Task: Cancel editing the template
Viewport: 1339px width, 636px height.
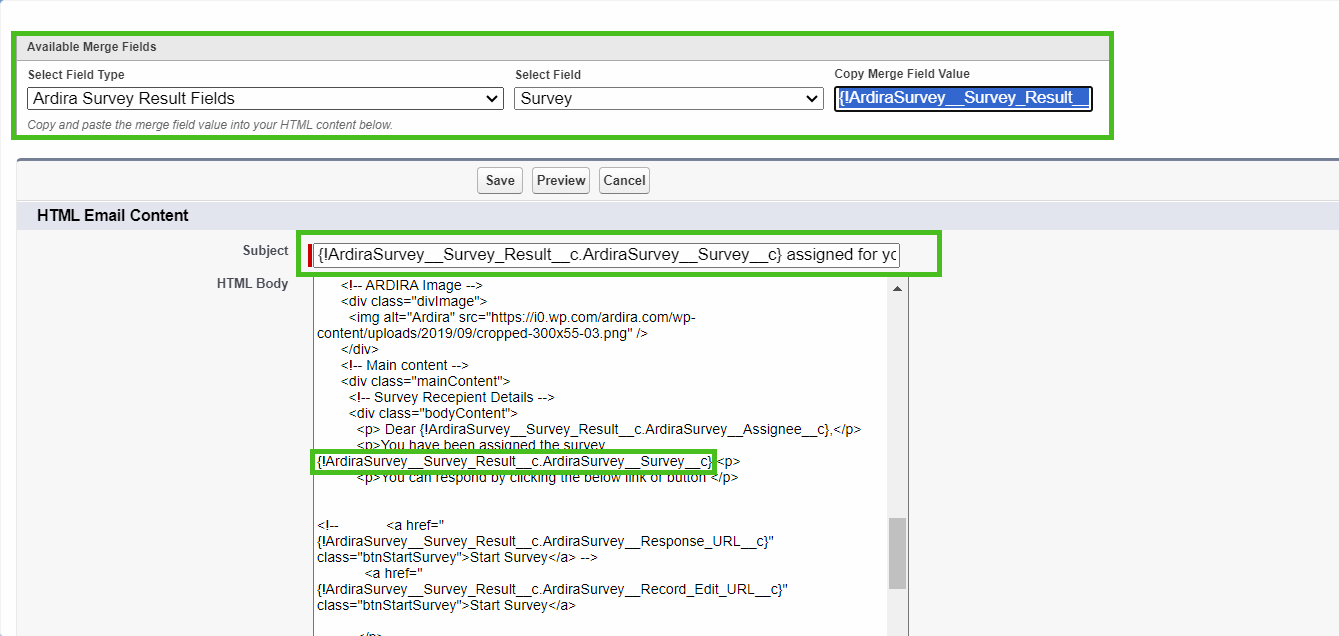Action: (x=624, y=181)
